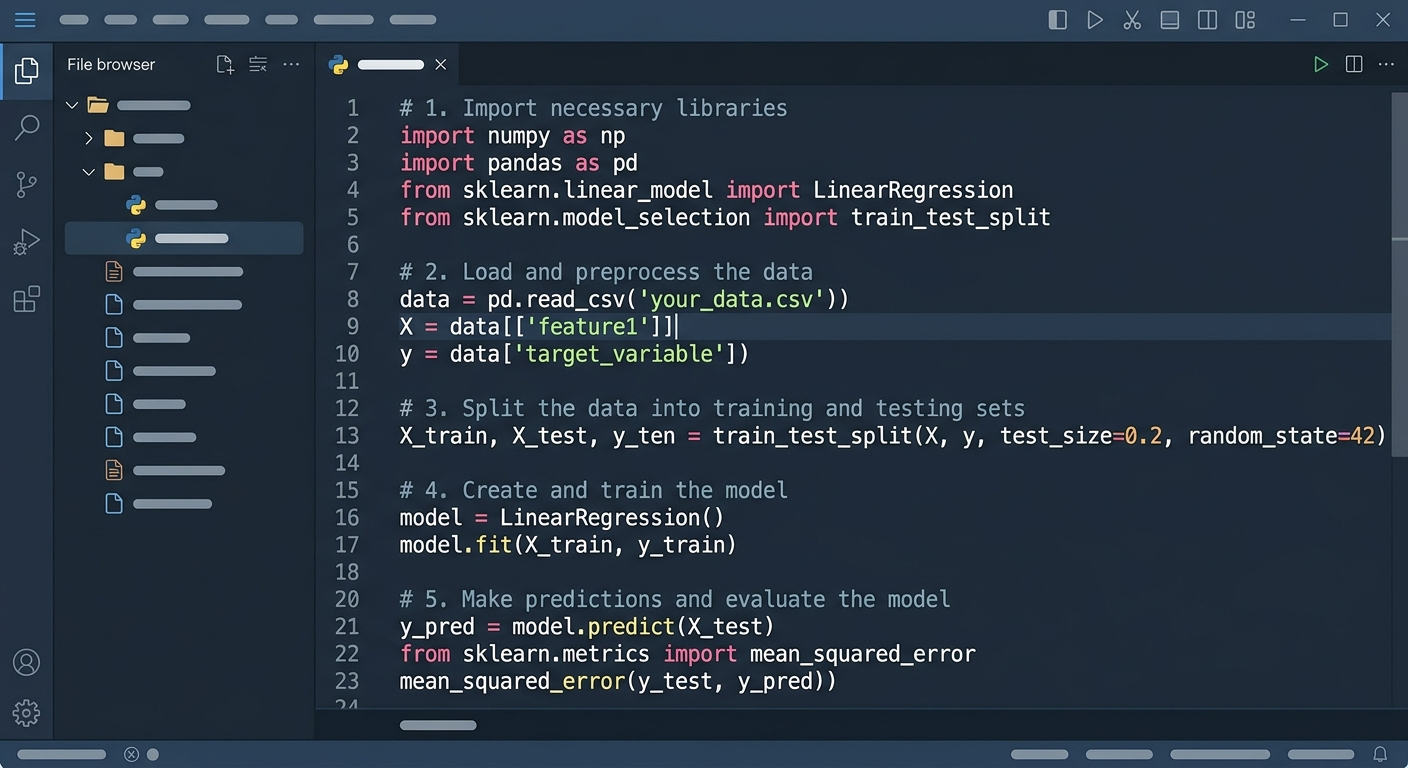Open the hamburger main menu
This screenshot has width=1408, height=768.
[x=25, y=20]
